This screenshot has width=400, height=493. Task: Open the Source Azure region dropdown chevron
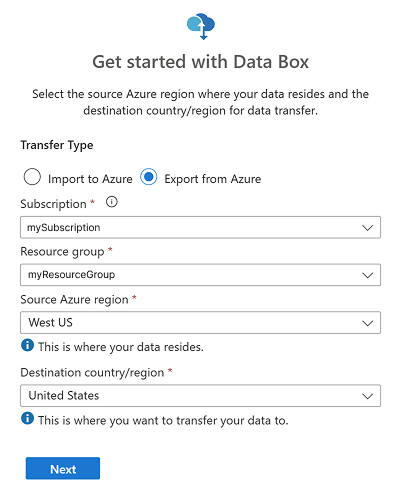(367, 323)
